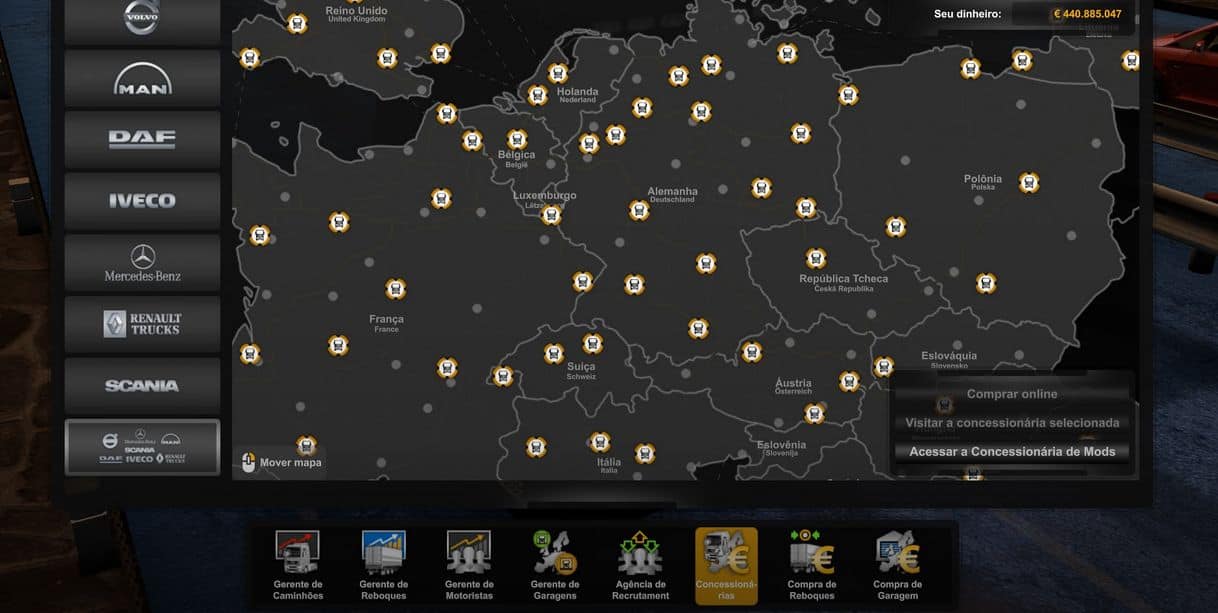Image resolution: width=1218 pixels, height=613 pixels.
Task: Pick the DAF brand filter
Action: [142, 140]
